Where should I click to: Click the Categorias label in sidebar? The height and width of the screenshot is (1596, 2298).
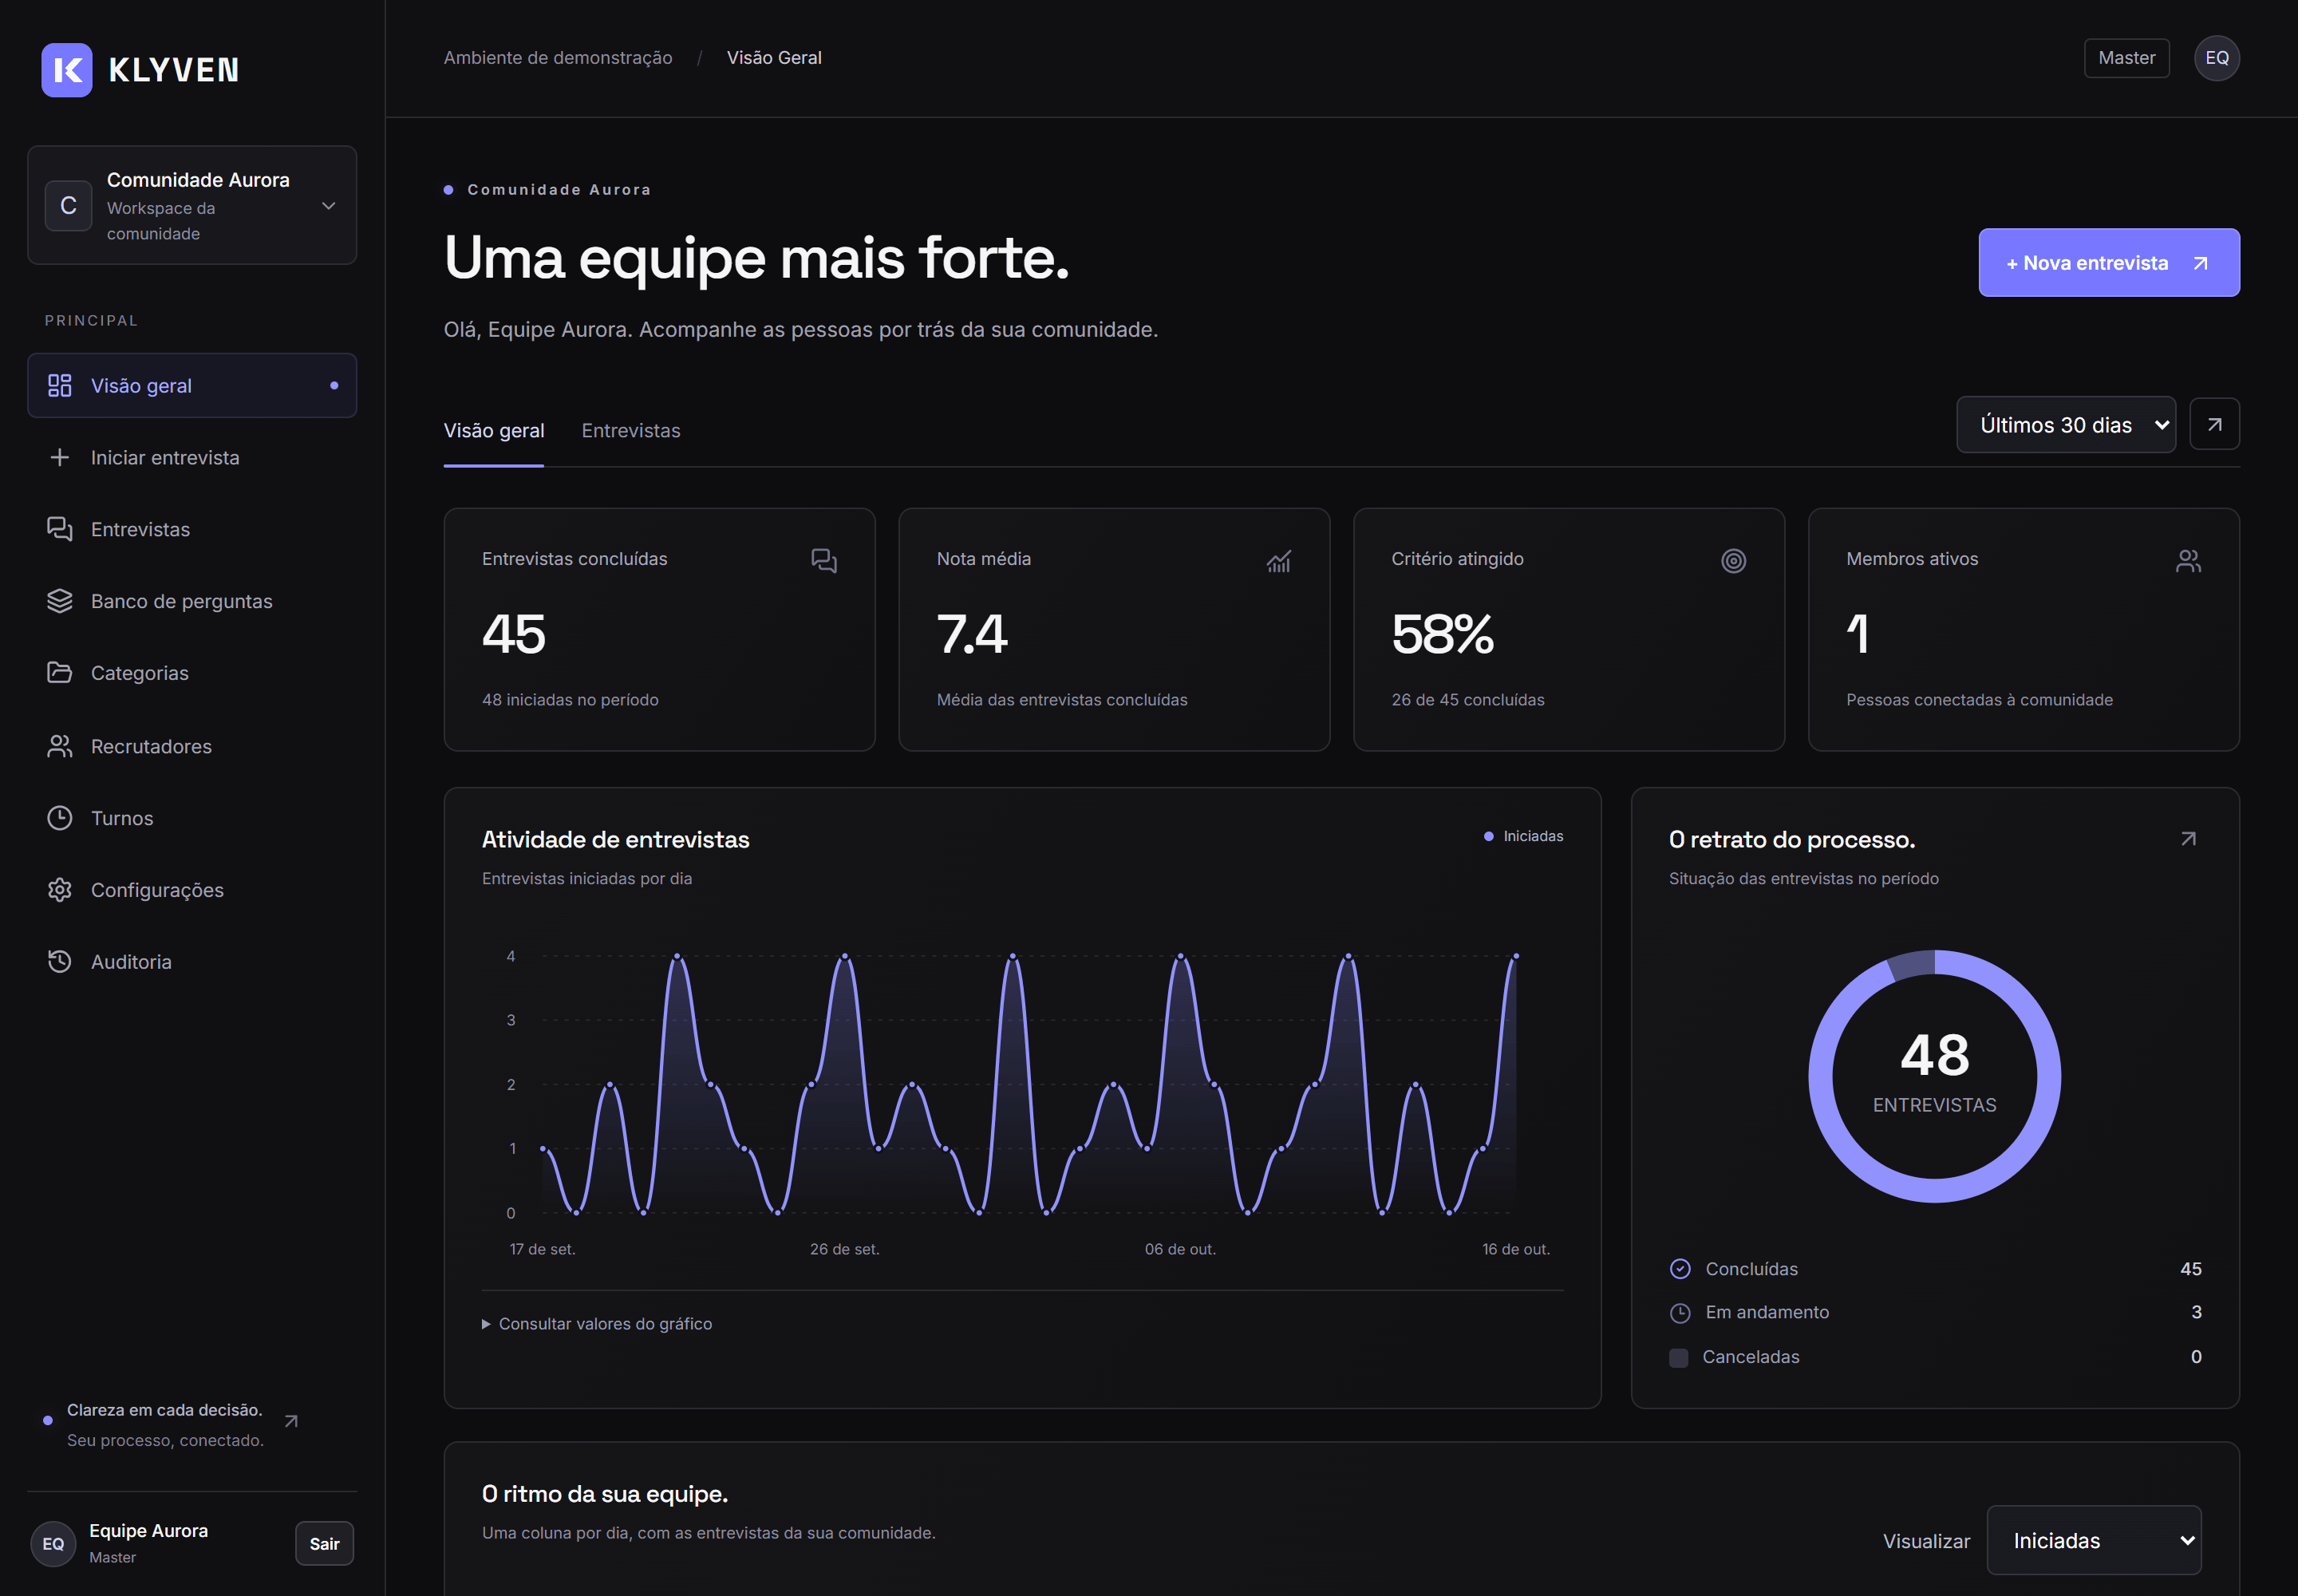tap(140, 673)
